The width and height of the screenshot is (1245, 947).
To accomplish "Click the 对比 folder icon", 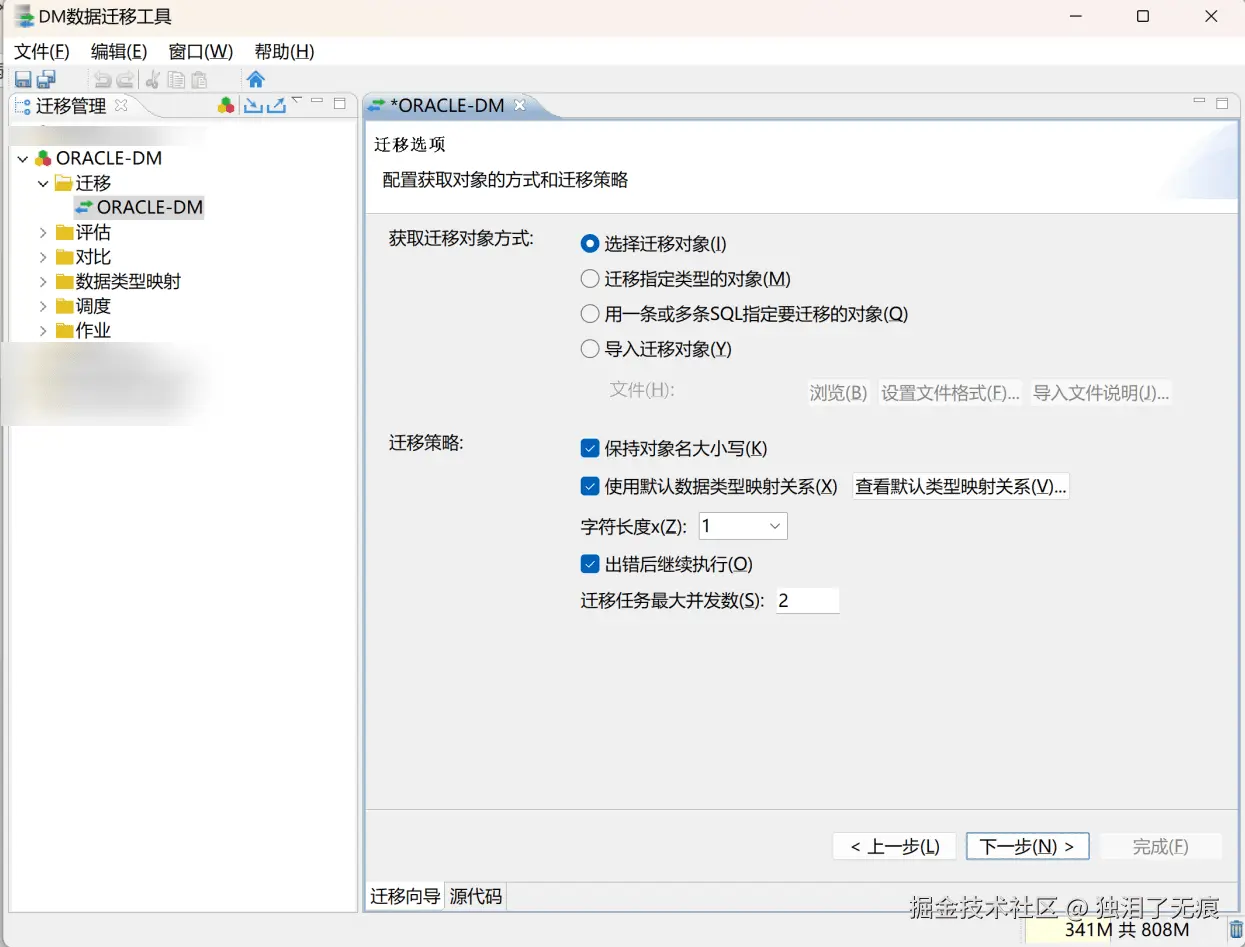I will click(64, 257).
